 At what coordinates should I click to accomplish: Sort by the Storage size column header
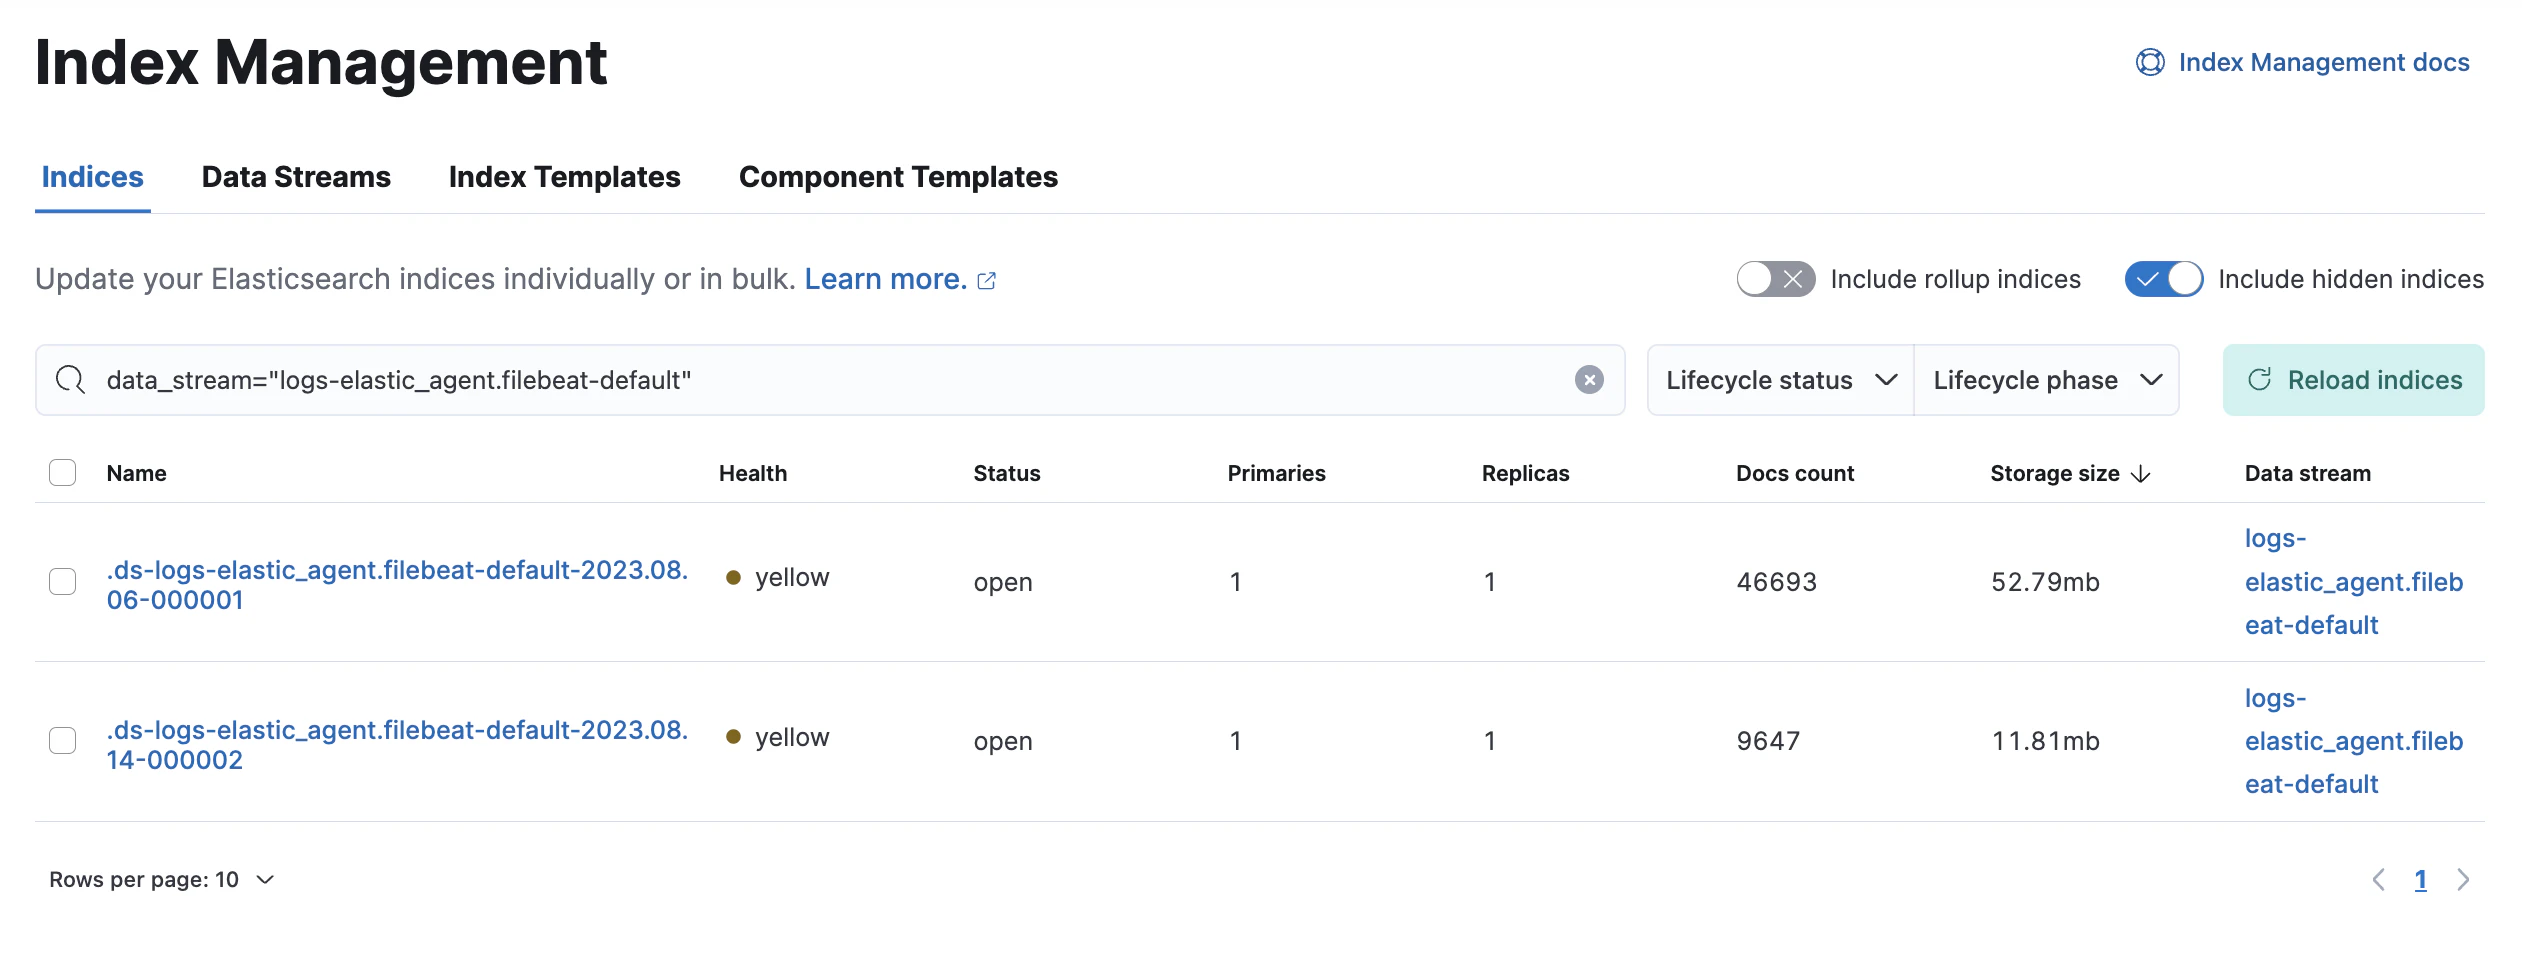tap(2055, 474)
